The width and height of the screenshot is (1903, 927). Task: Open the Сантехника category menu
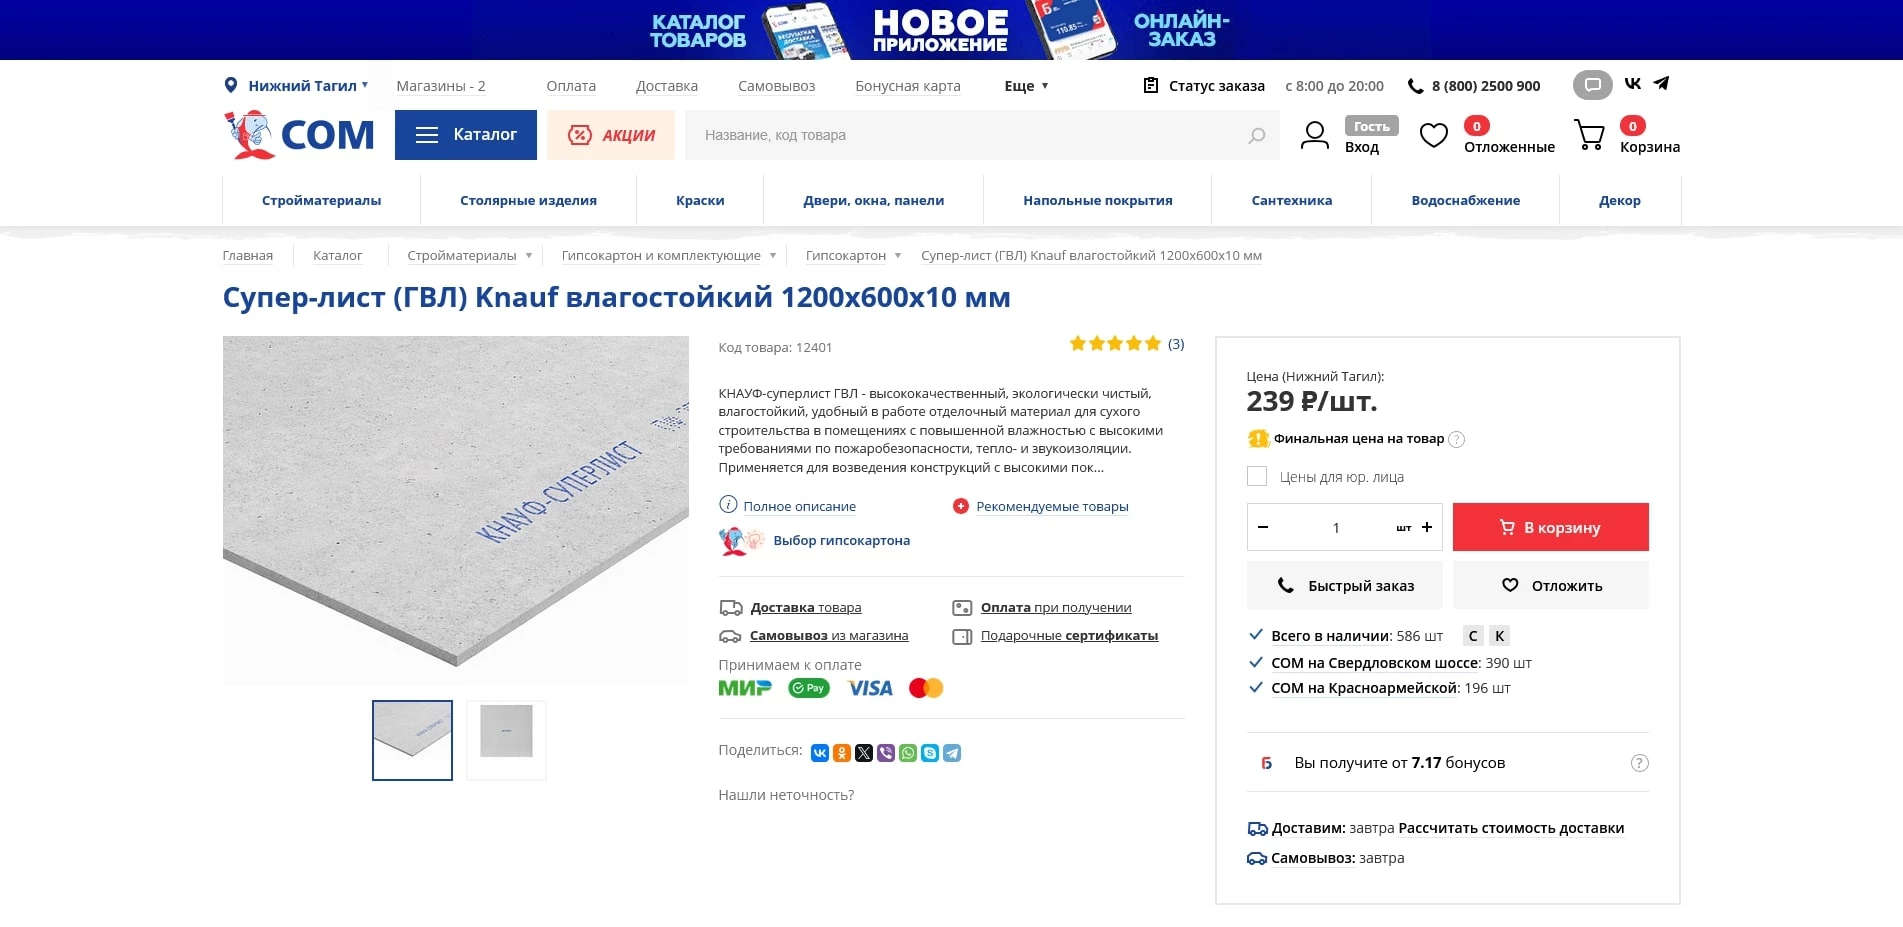click(1291, 200)
